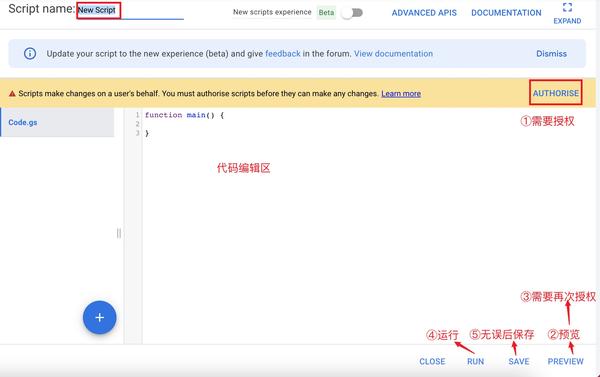This screenshot has height=377, width=600.
Task: Dismiss the new experience banner
Action: click(551, 54)
